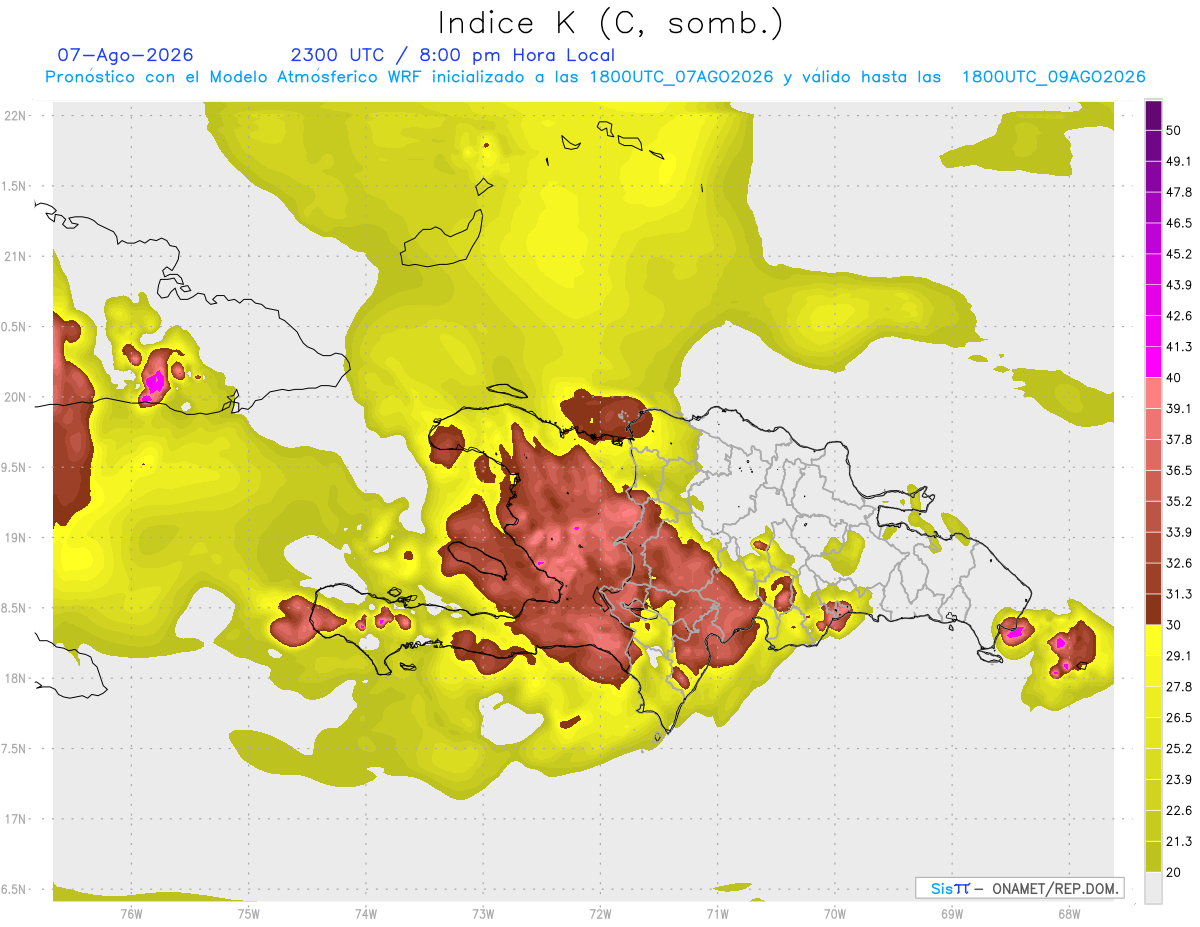Click colorbar label '40'
The width and height of the screenshot is (1200, 927).
(x=1173, y=377)
